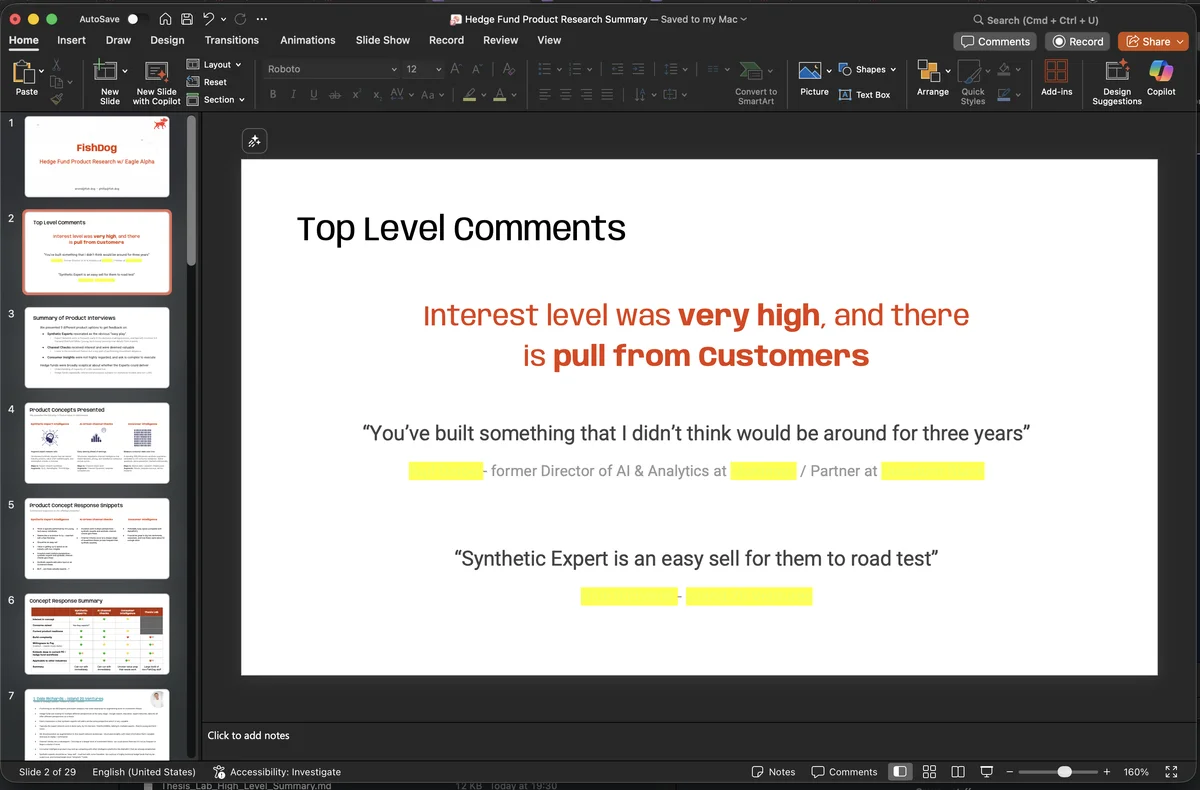
Task: Toggle superscript formatting
Action: click(x=356, y=95)
